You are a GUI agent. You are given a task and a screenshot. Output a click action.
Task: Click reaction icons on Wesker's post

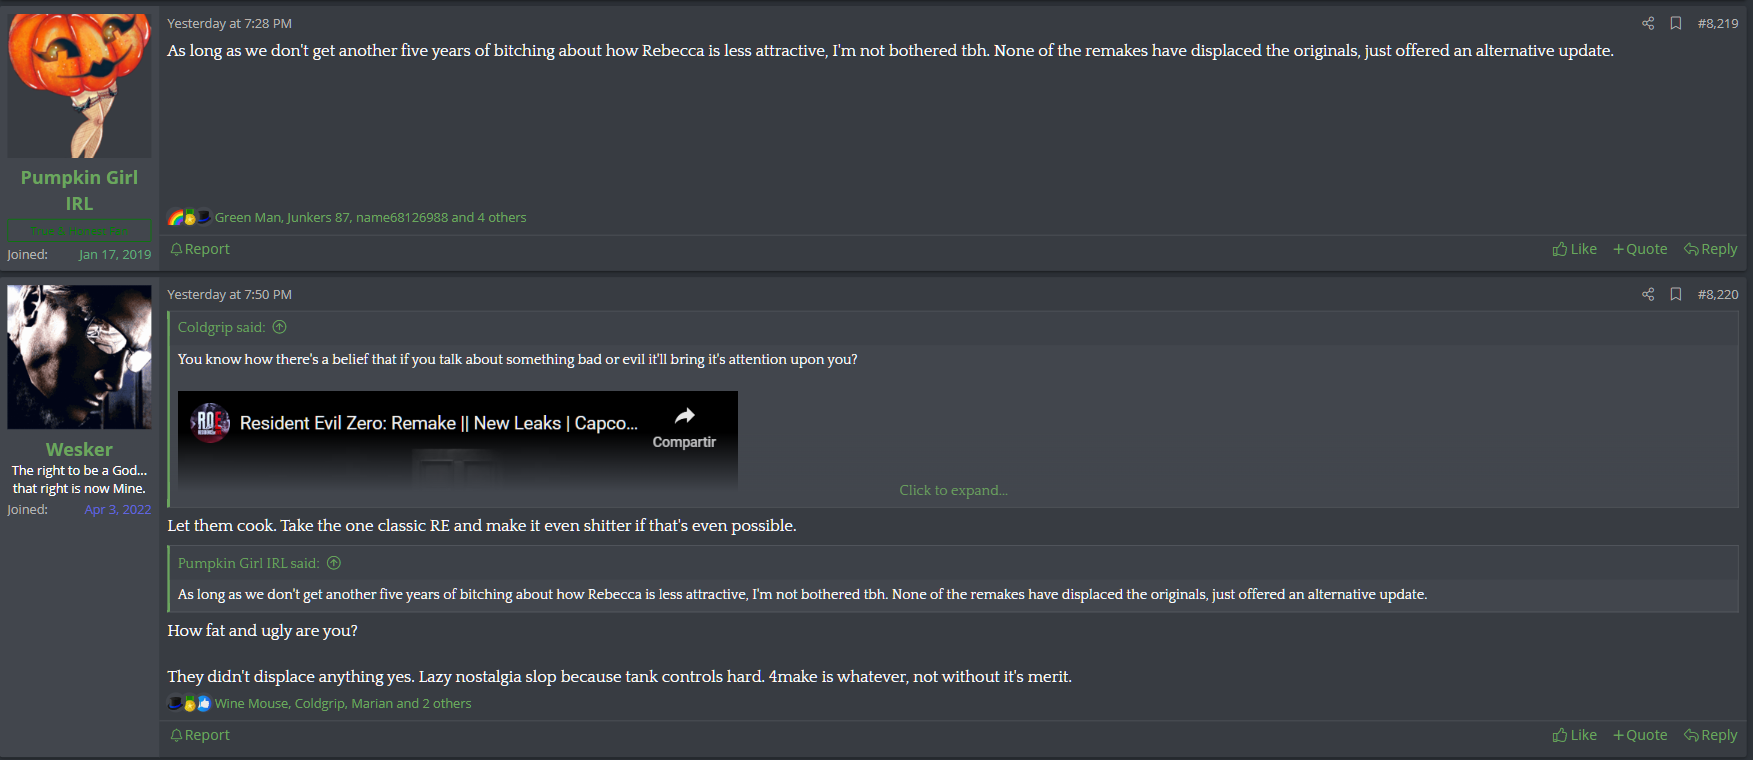tap(189, 703)
